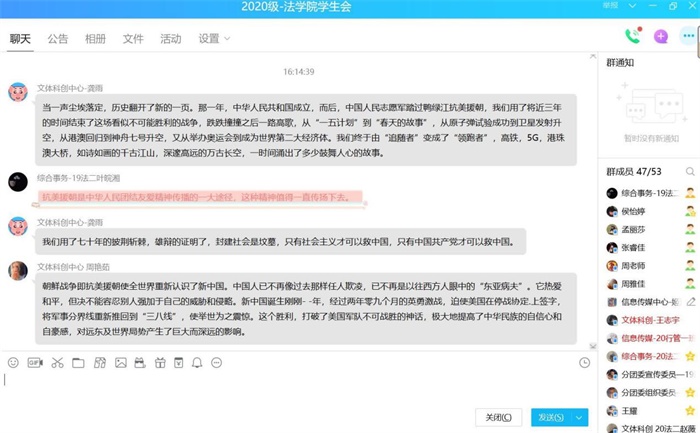Select member 王耀 in the member list
700x433 pixels.
pyautogui.click(x=651, y=411)
